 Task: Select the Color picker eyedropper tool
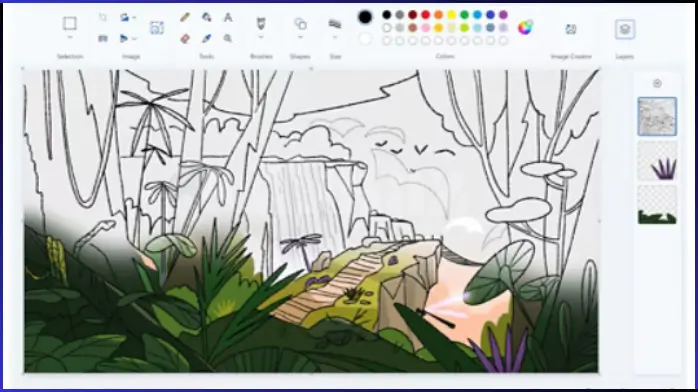click(207, 39)
